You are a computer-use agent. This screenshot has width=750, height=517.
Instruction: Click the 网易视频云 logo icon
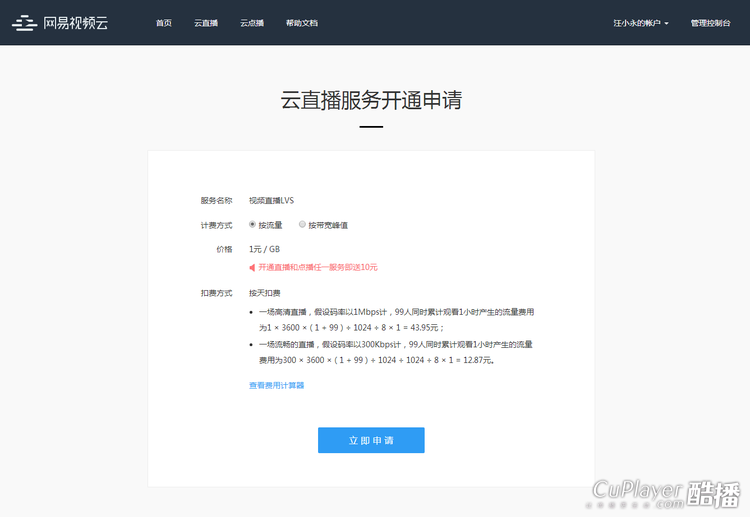(x=24, y=23)
